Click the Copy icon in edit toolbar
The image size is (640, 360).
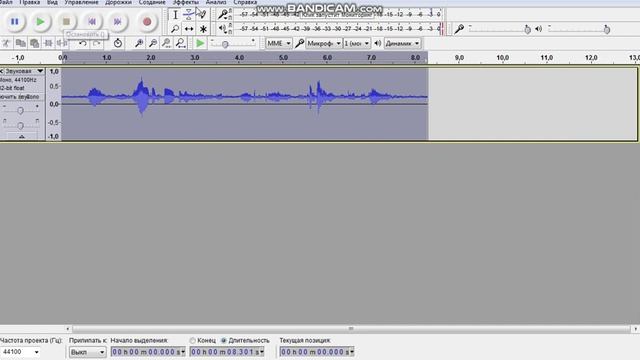pos(20,43)
